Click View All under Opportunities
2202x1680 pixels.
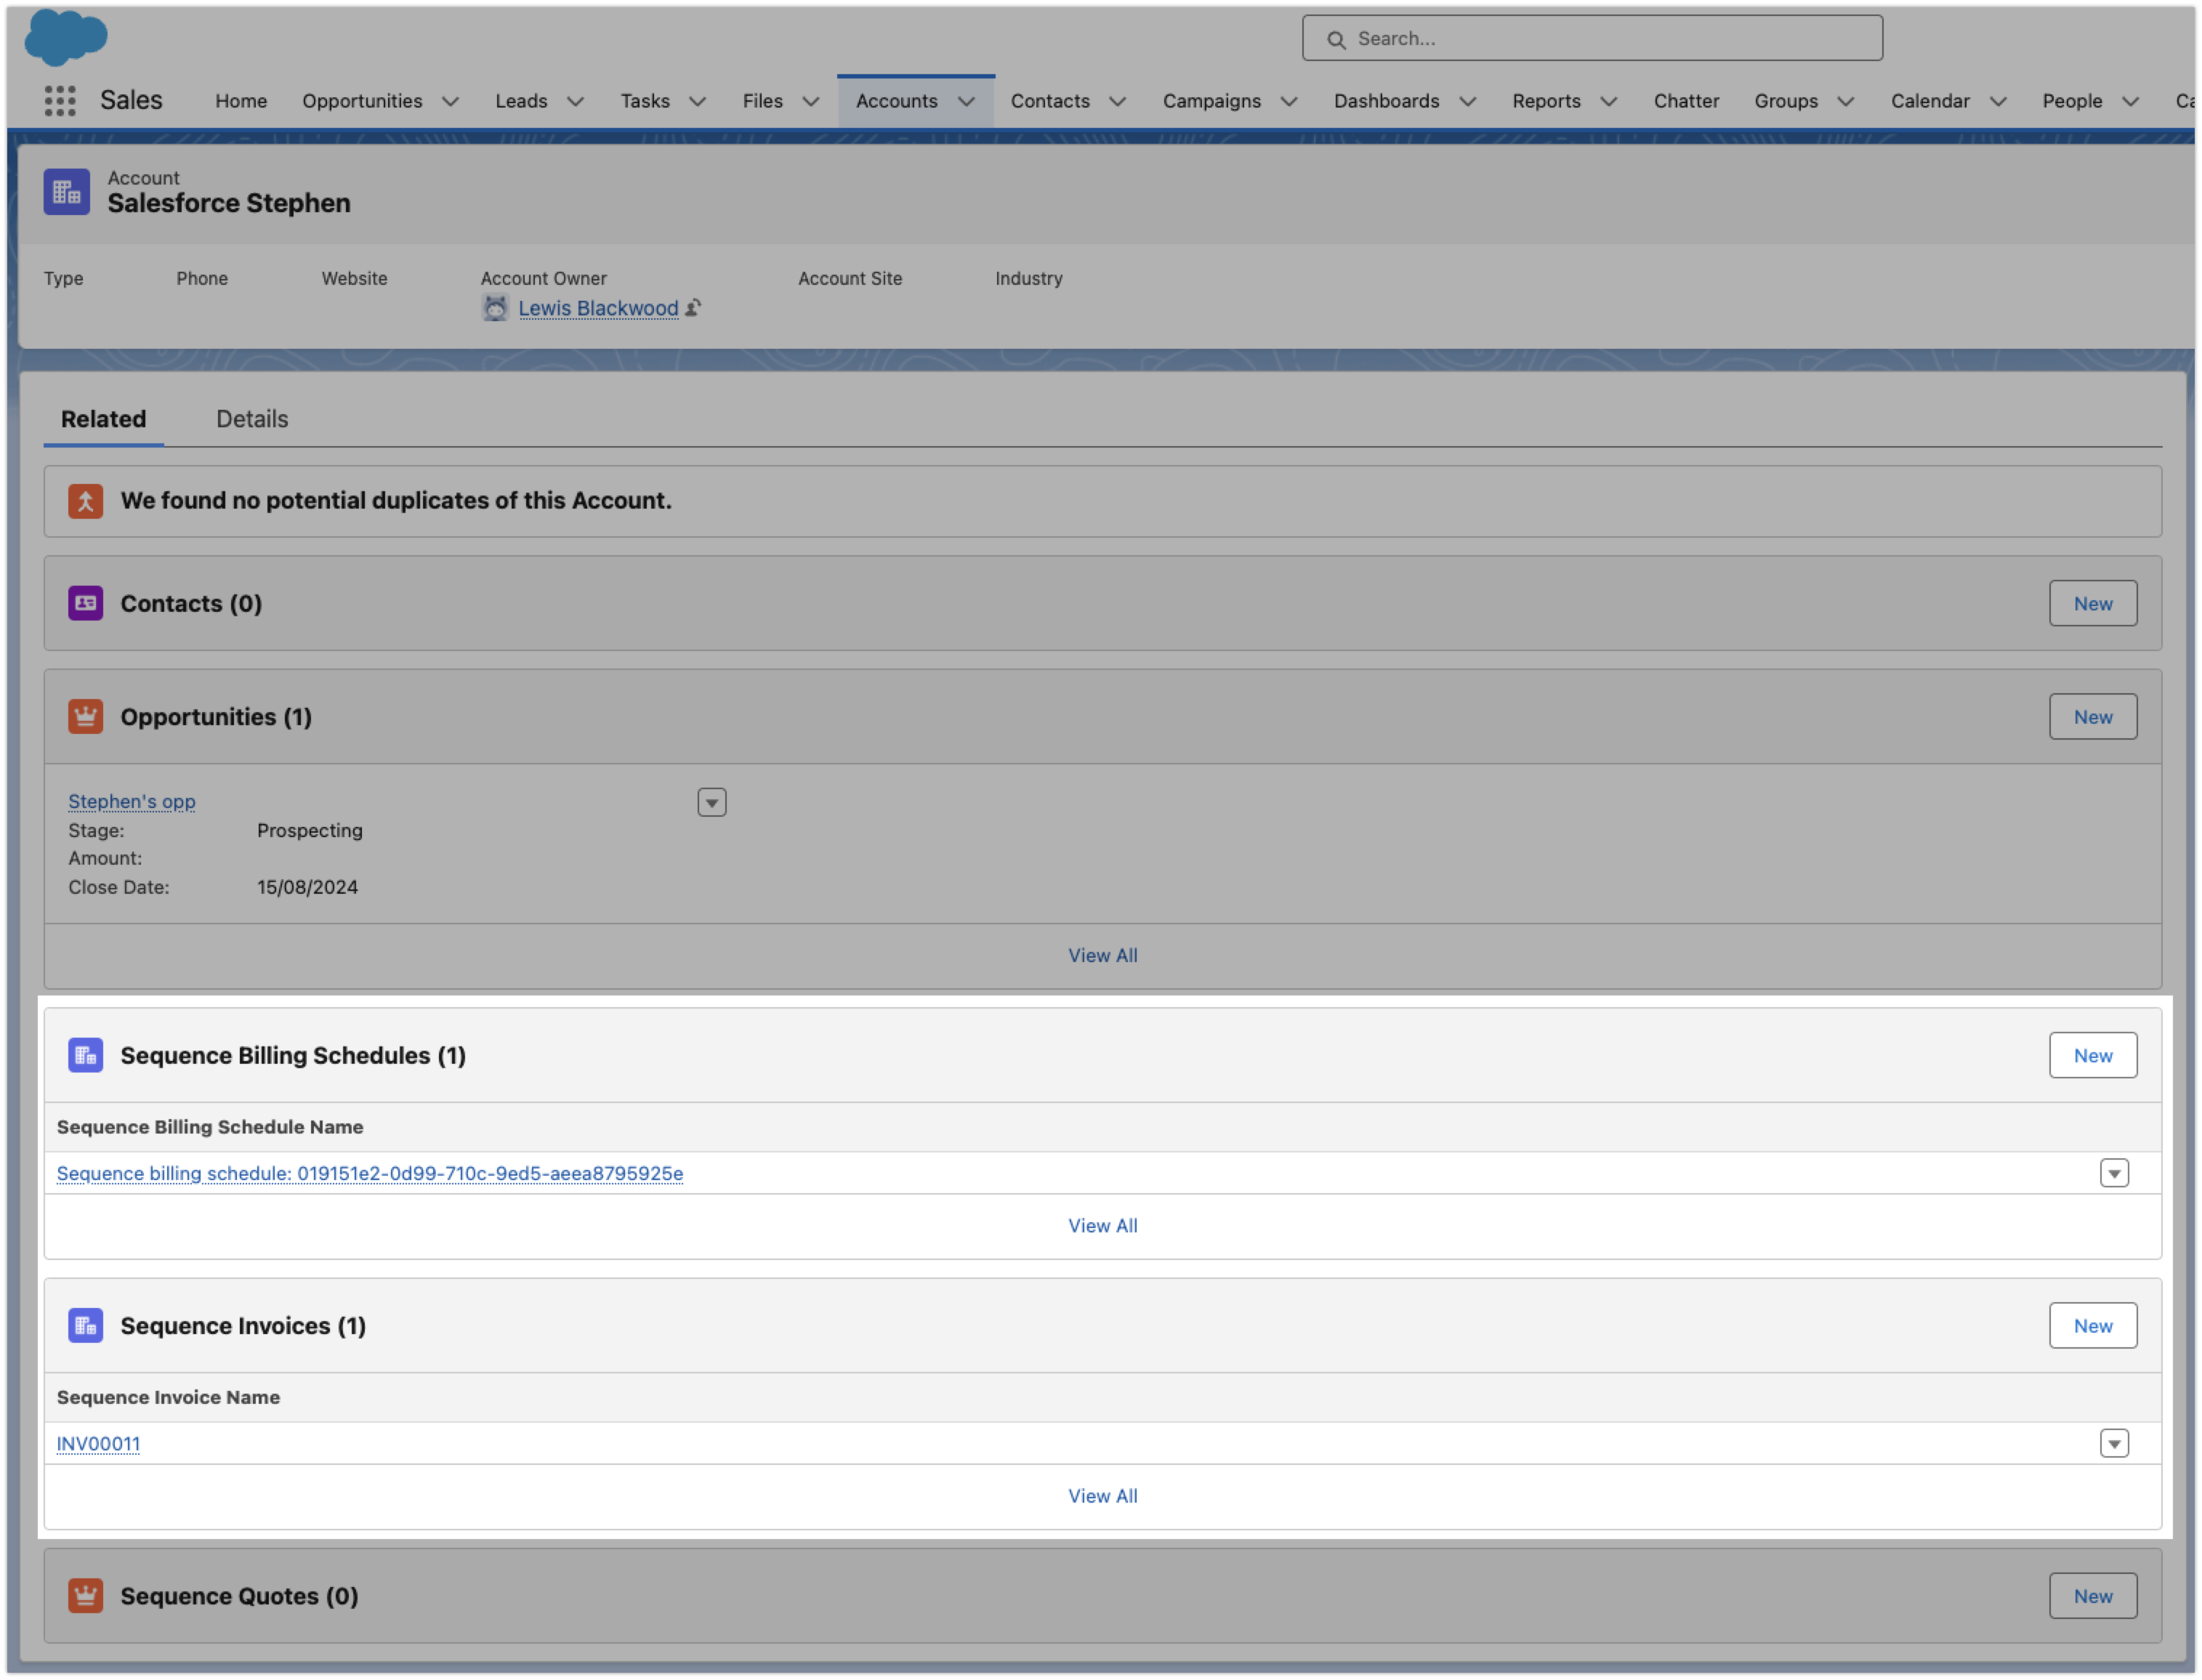coord(1103,956)
